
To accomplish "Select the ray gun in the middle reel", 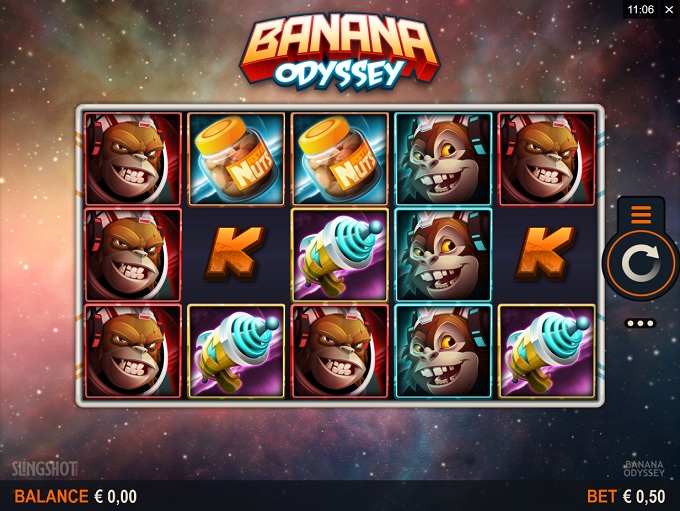I will (340, 255).
